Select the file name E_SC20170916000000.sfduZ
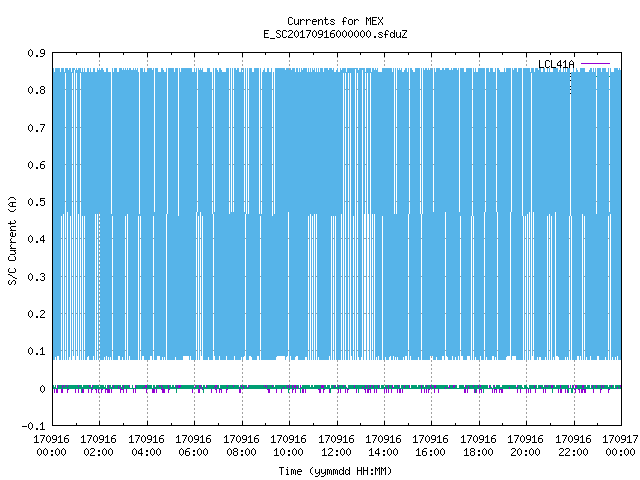 click(x=335, y=34)
